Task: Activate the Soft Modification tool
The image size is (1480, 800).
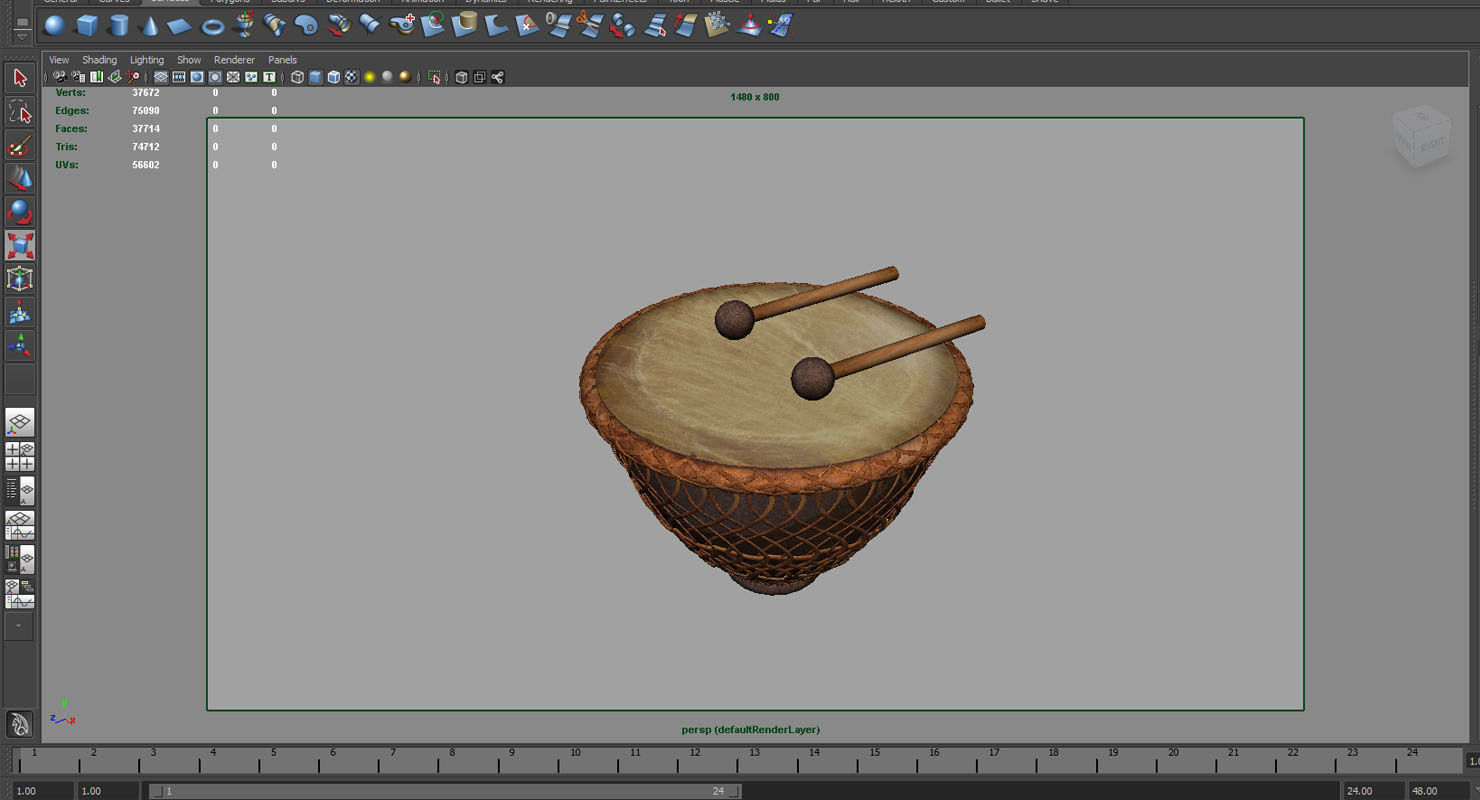Action: pos(20,313)
